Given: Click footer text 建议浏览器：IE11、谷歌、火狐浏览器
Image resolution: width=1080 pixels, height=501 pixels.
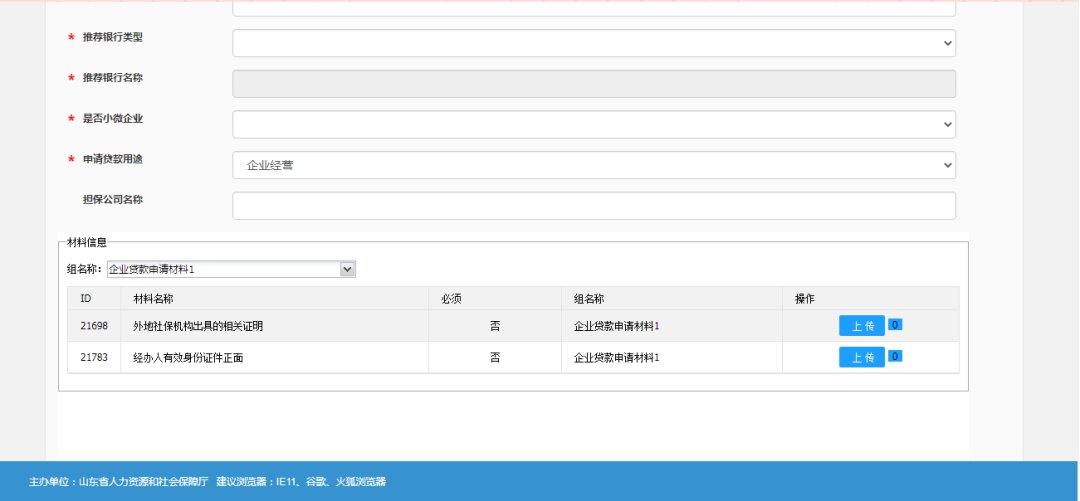Looking at the screenshot, I should 301,482.
